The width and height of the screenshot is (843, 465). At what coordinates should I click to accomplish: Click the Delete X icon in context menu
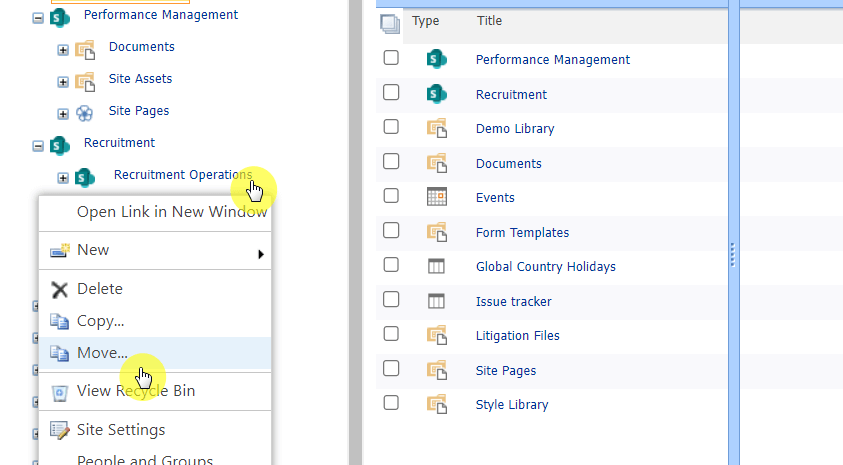click(x=59, y=290)
